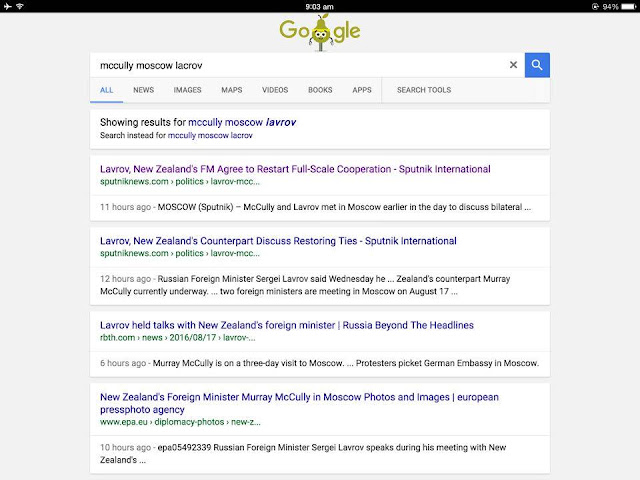This screenshot has height=480, width=640.
Task: Open Lavrov held talks Russia Beyond Headlines result
Action: [287, 325]
